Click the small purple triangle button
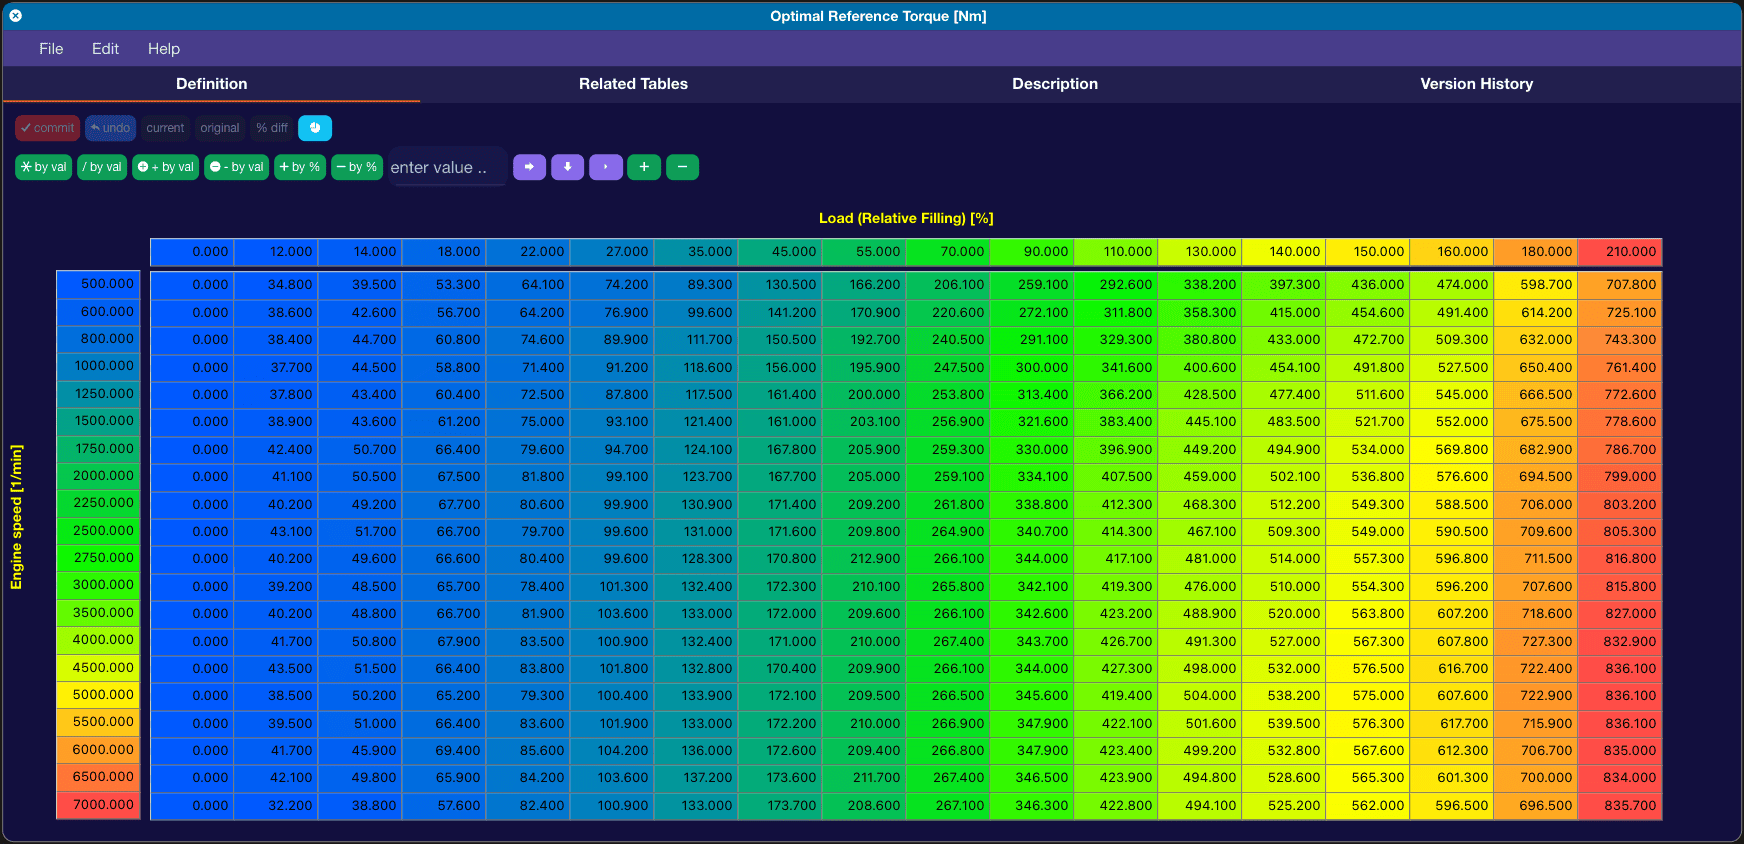 pyautogui.click(x=606, y=167)
